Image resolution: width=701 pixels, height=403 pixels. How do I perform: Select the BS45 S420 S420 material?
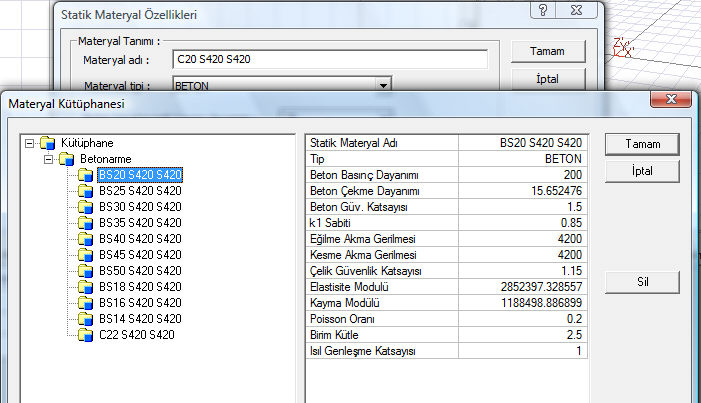140,255
